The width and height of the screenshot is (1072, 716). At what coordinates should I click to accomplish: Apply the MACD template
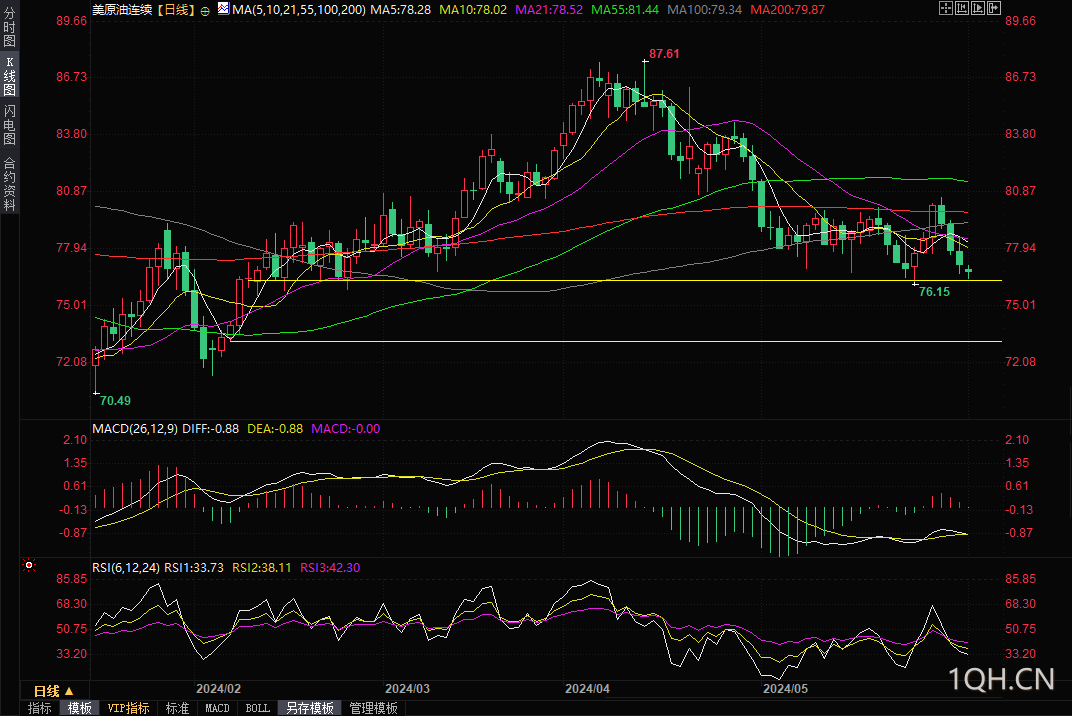coord(217,708)
